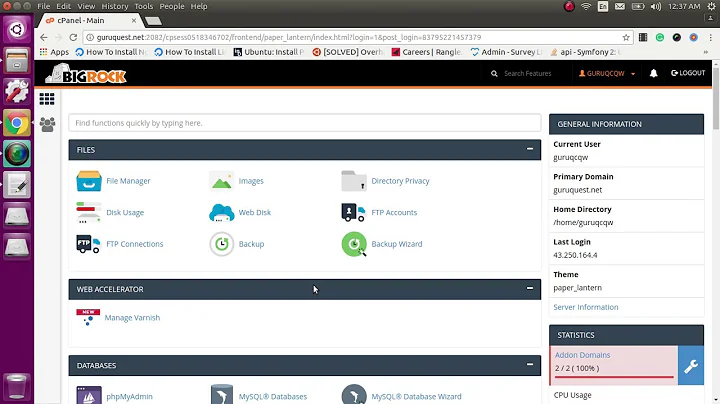Screen dimensions: 720x404
Task: Click the Logout button
Action: click(688, 73)
